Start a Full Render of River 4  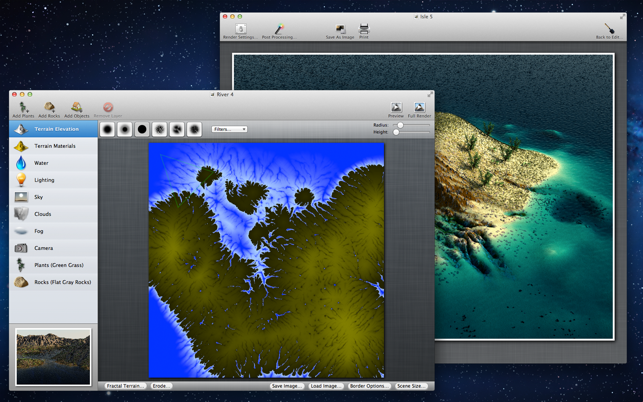point(419,110)
